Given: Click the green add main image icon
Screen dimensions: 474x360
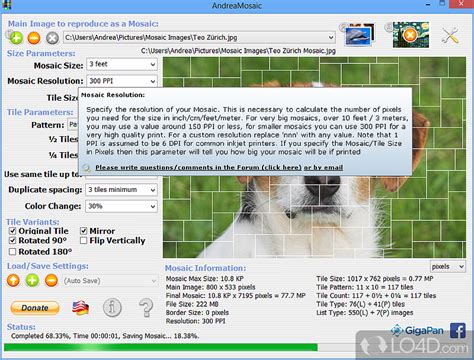Looking at the screenshot, I should (x=16, y=38).
